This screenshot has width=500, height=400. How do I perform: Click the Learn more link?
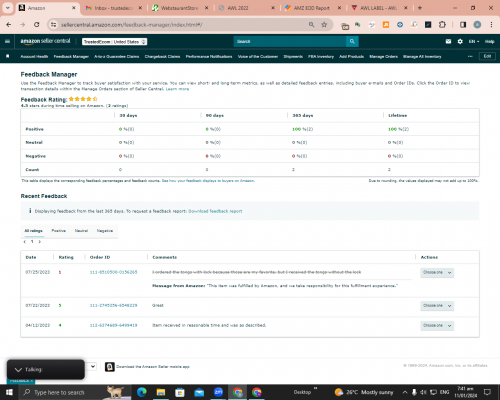tap(177, 89)
